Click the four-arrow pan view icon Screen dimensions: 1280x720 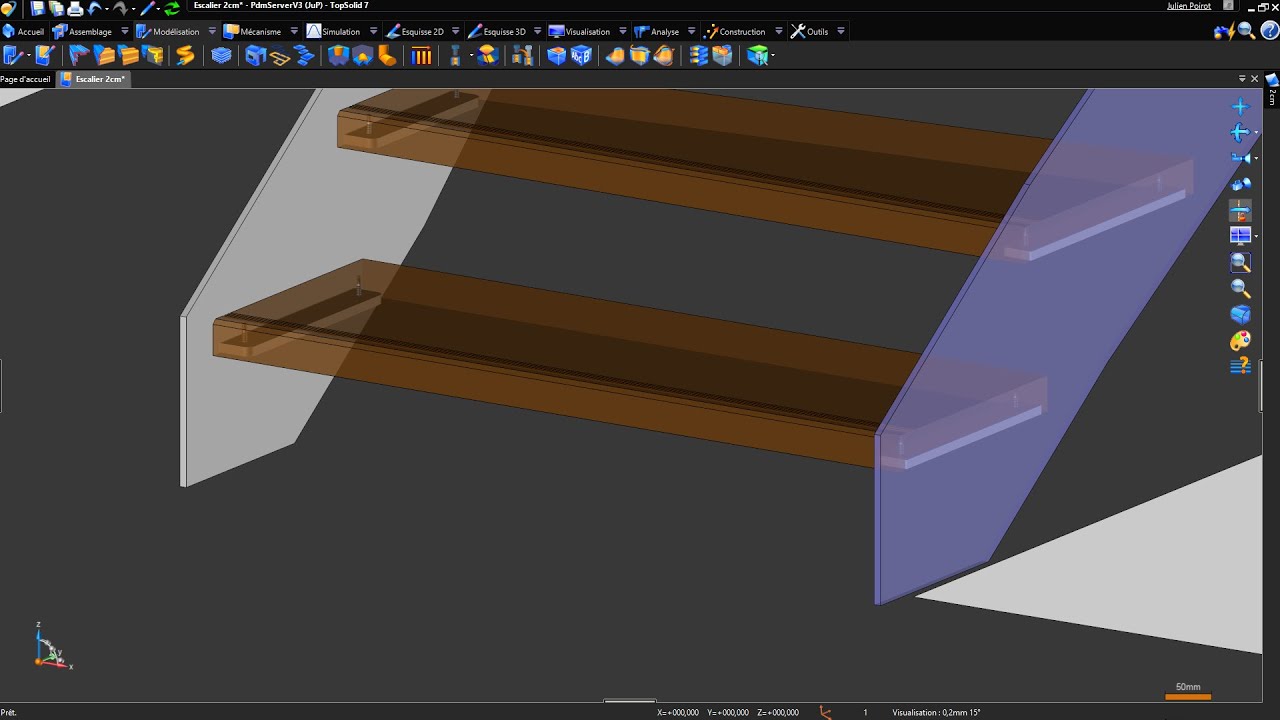point(1240,132)
